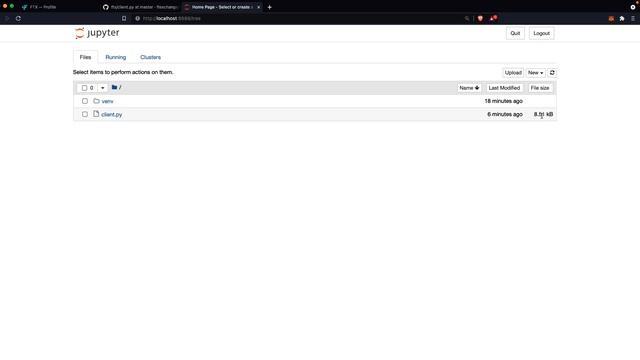The height and width of the screenshot is (360, 640).
Task: Click the client.py file icon
Action: [96, 114]
